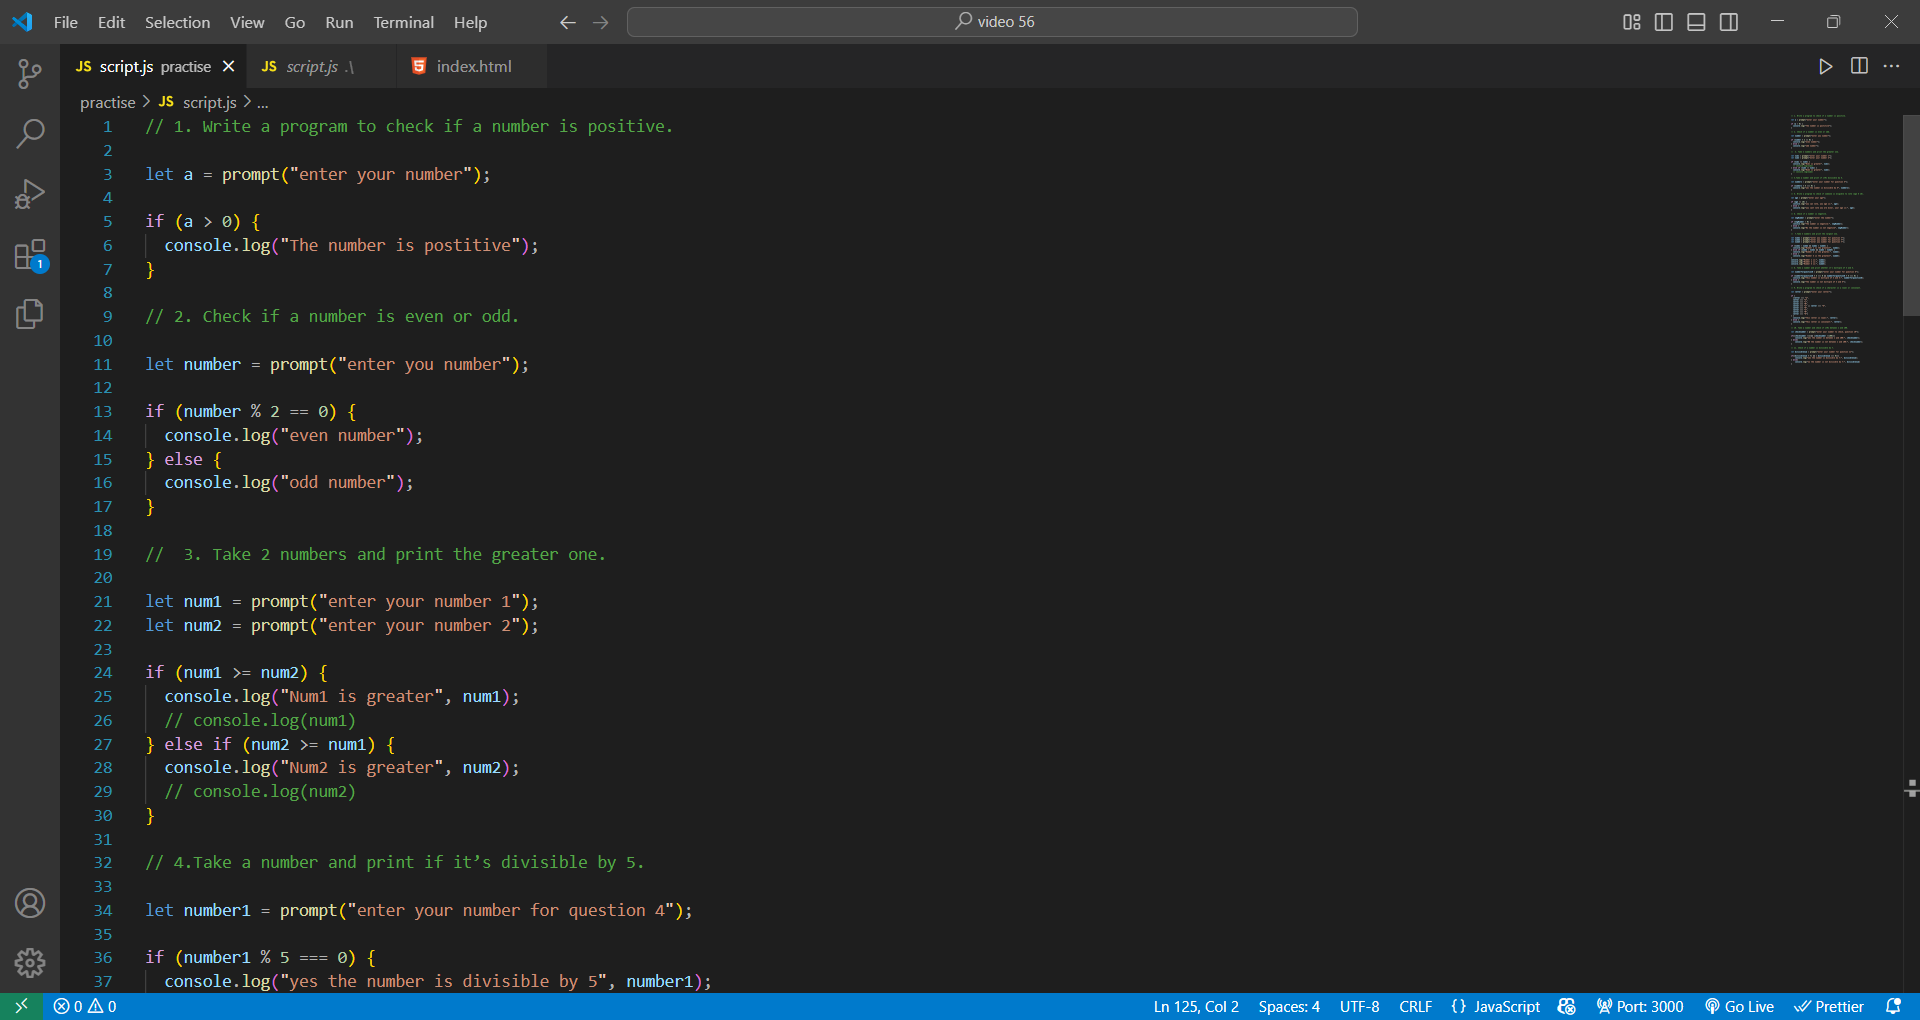1920x1020 pixels.
Task: Open the Customize Layout icon
Action: point(1631,22)
